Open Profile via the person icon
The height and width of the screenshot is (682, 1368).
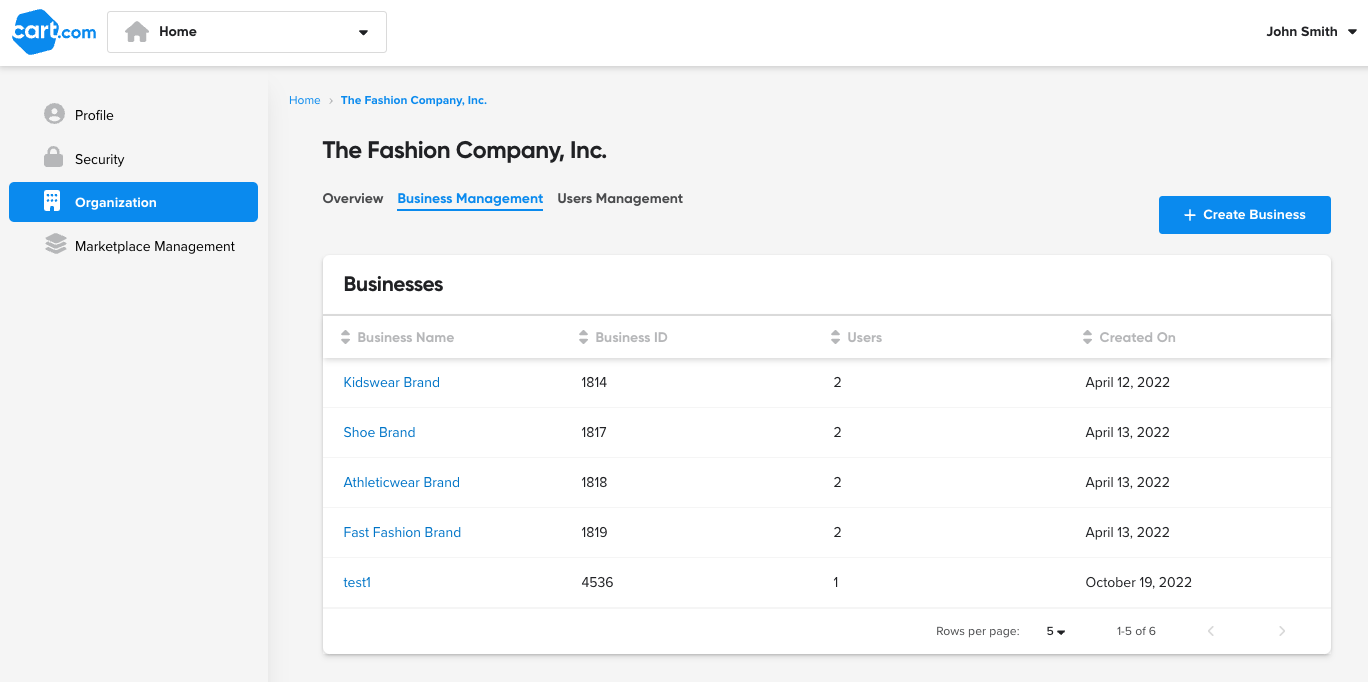pos(53,114)
